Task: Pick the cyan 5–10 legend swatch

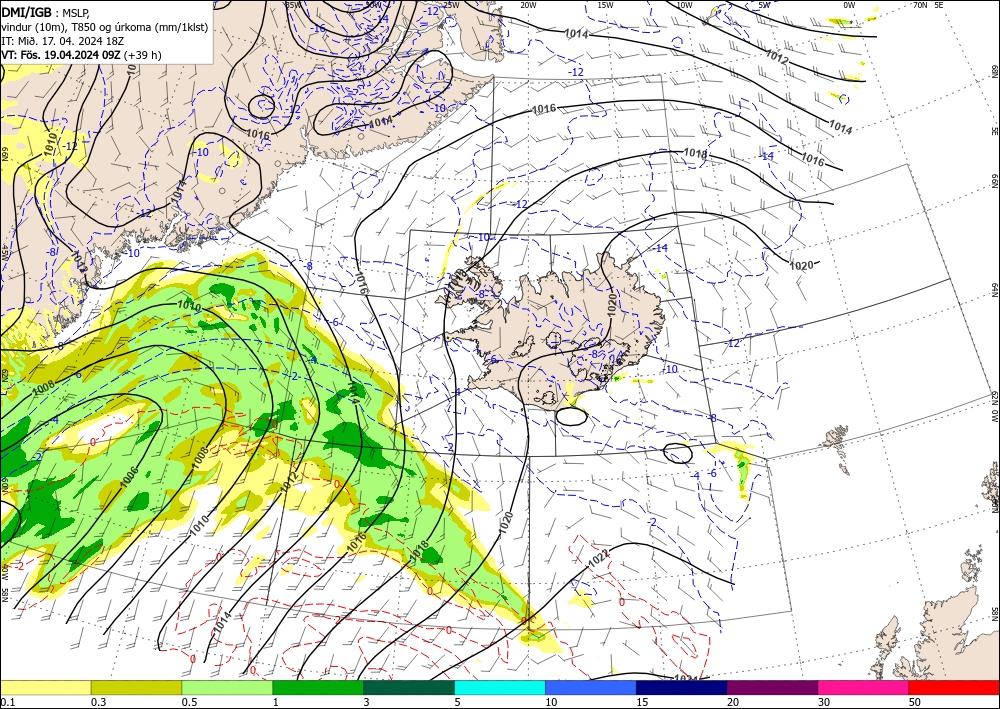Action: pos(500,688)
